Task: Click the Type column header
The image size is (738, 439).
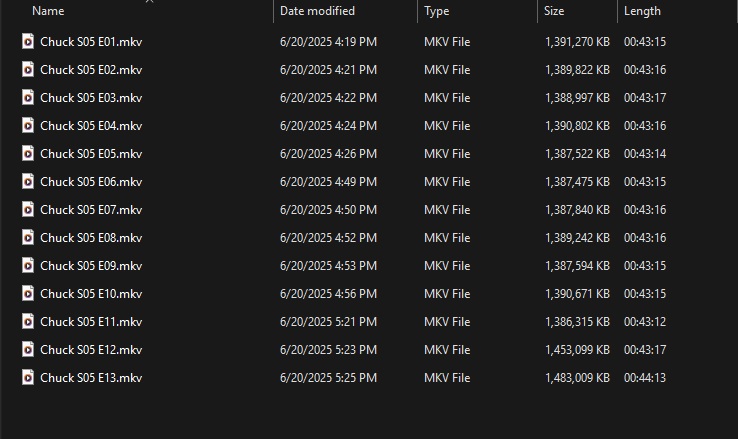Action: (x=437, y=11)
